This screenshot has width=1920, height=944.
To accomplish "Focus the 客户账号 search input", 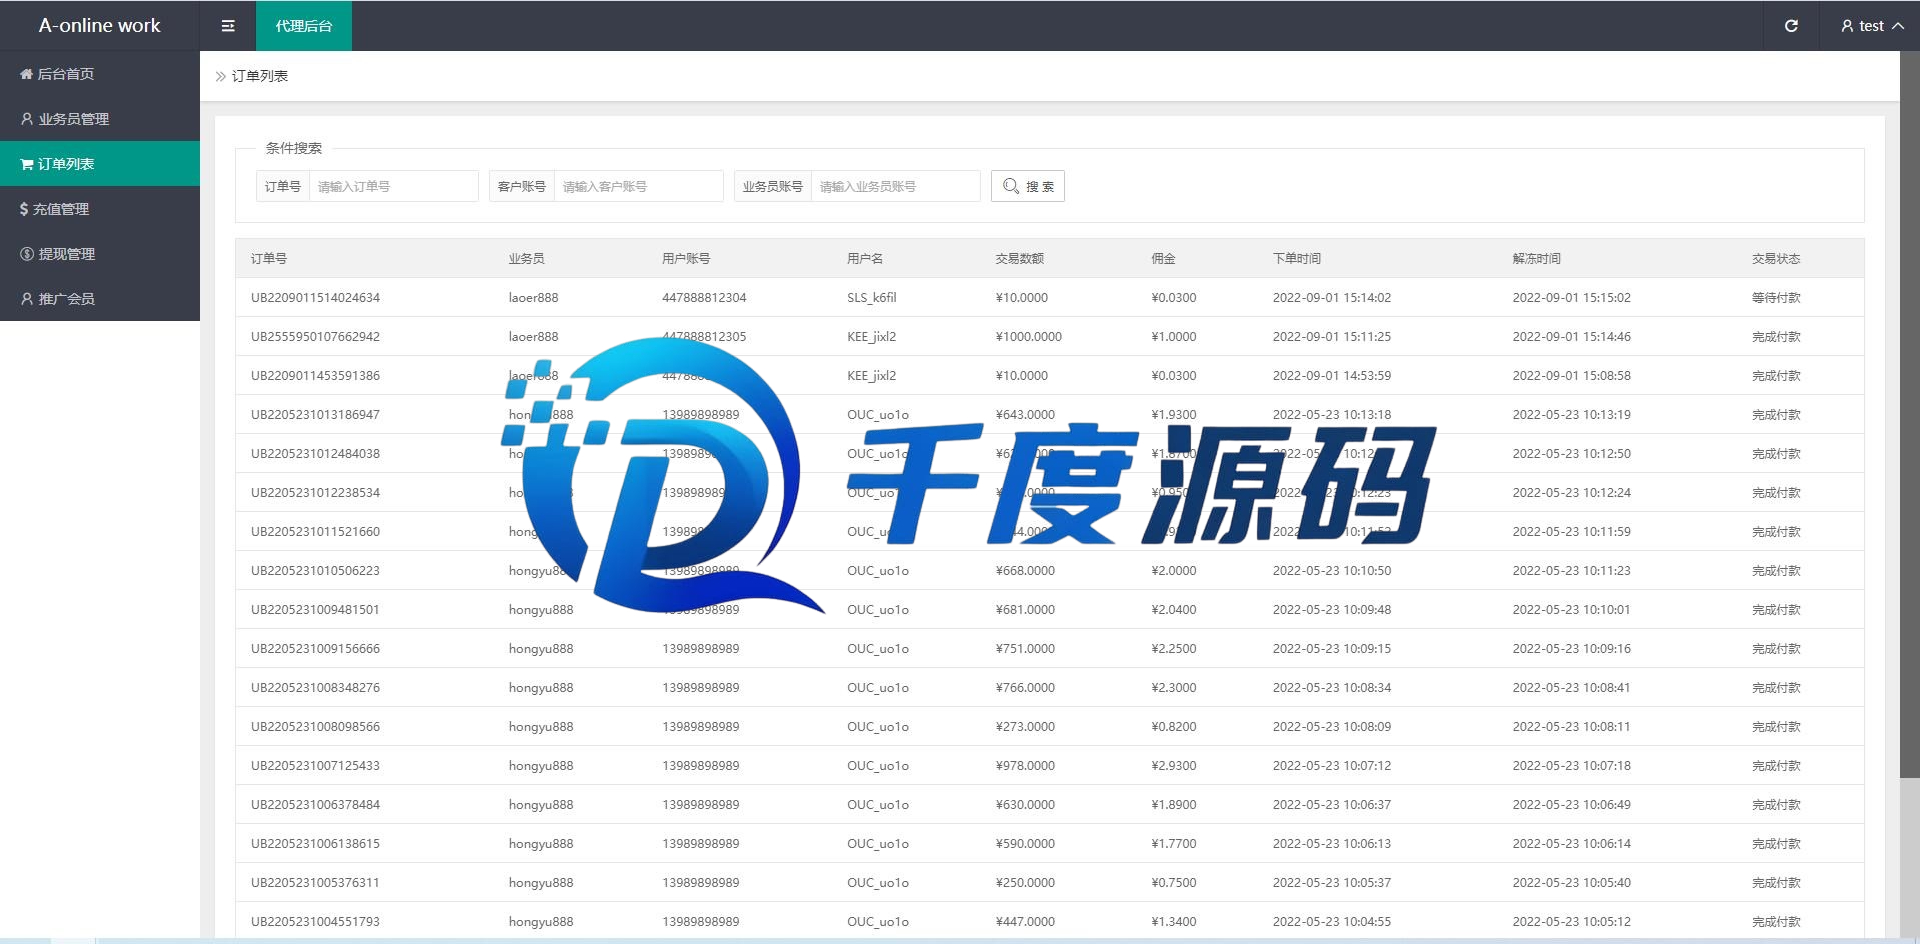I will (x=639, y=186).
